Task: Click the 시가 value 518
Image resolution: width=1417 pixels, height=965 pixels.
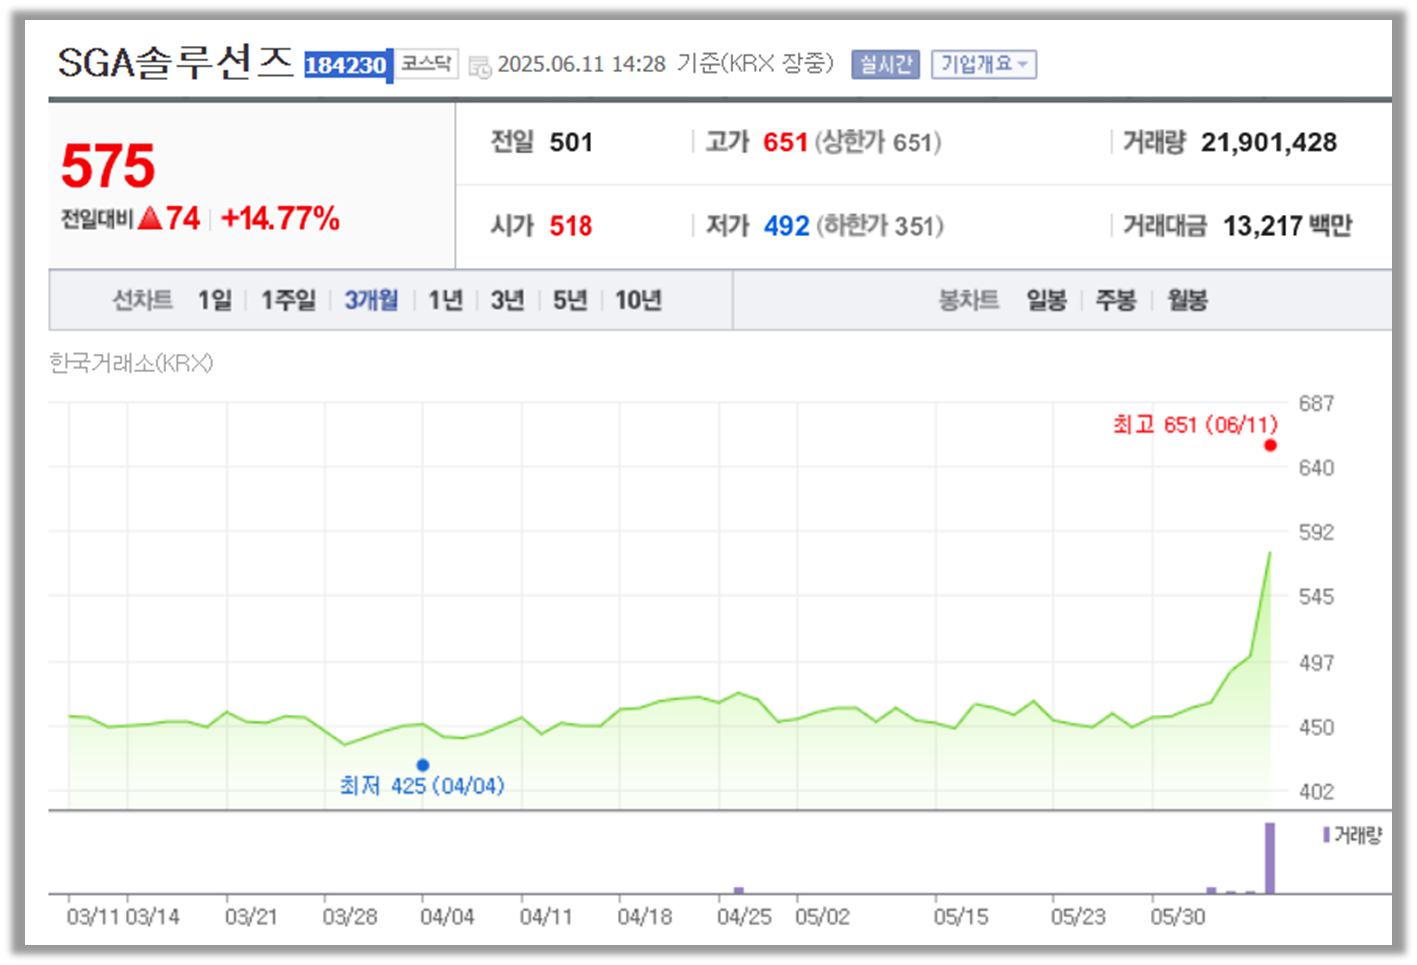Action: pos(570,226)
